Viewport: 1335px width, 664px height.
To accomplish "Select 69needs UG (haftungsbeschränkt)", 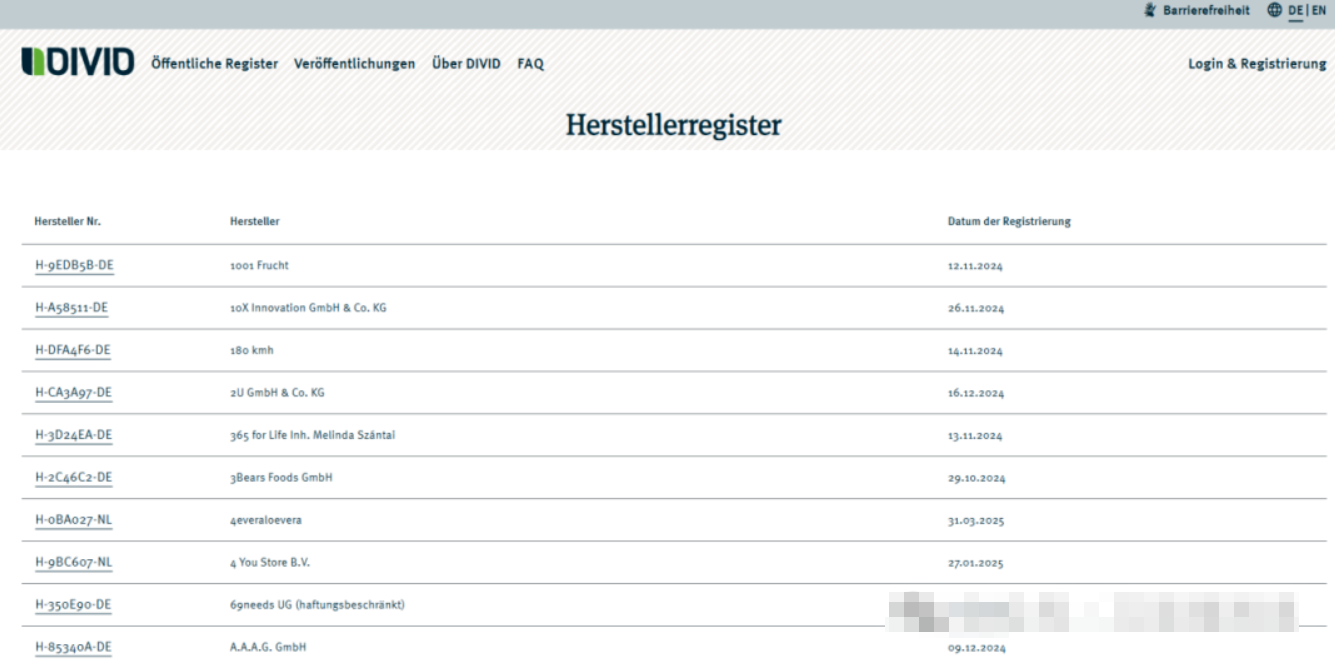I will point(317,605).
